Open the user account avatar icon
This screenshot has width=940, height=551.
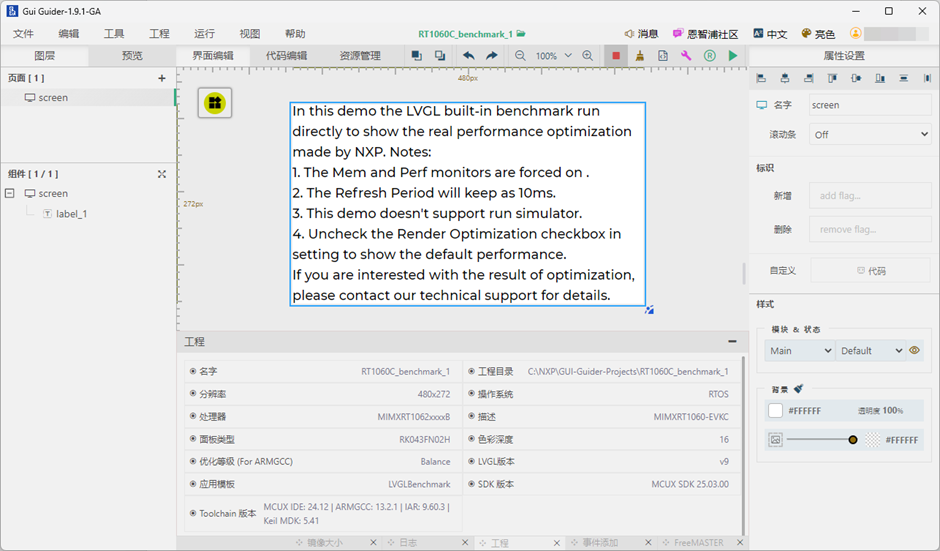click(x=855, y=34)
